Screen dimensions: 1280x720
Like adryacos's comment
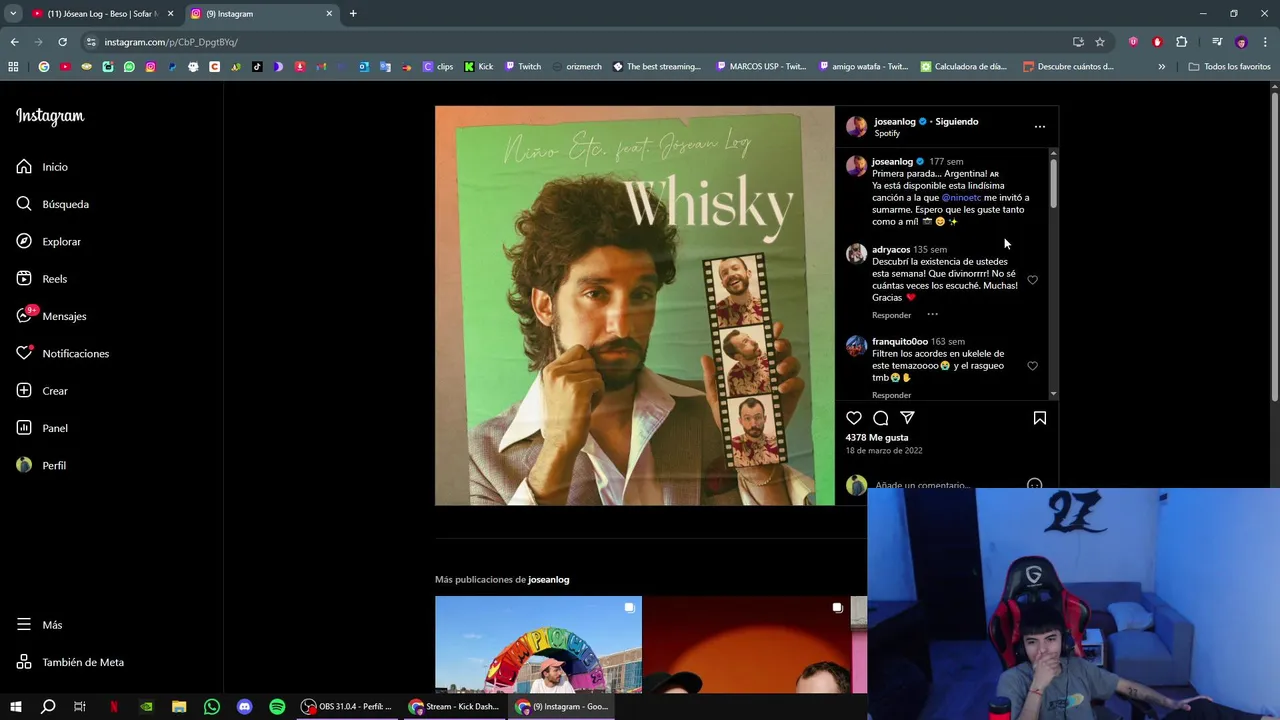1033,280
